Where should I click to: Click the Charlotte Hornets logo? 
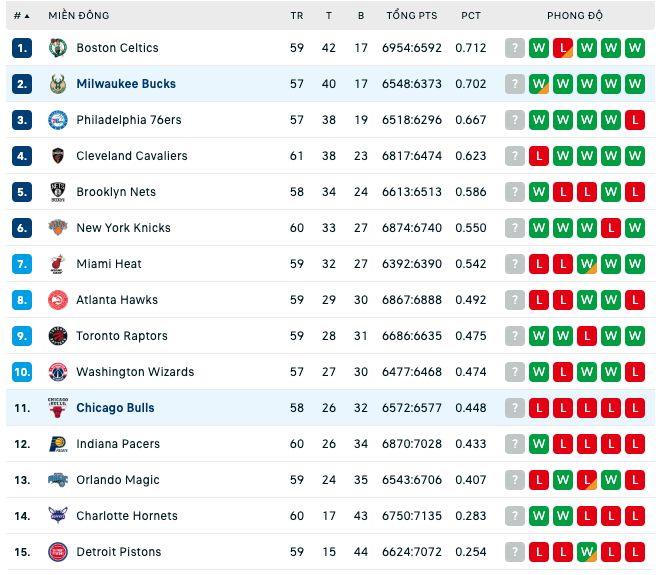58,516
